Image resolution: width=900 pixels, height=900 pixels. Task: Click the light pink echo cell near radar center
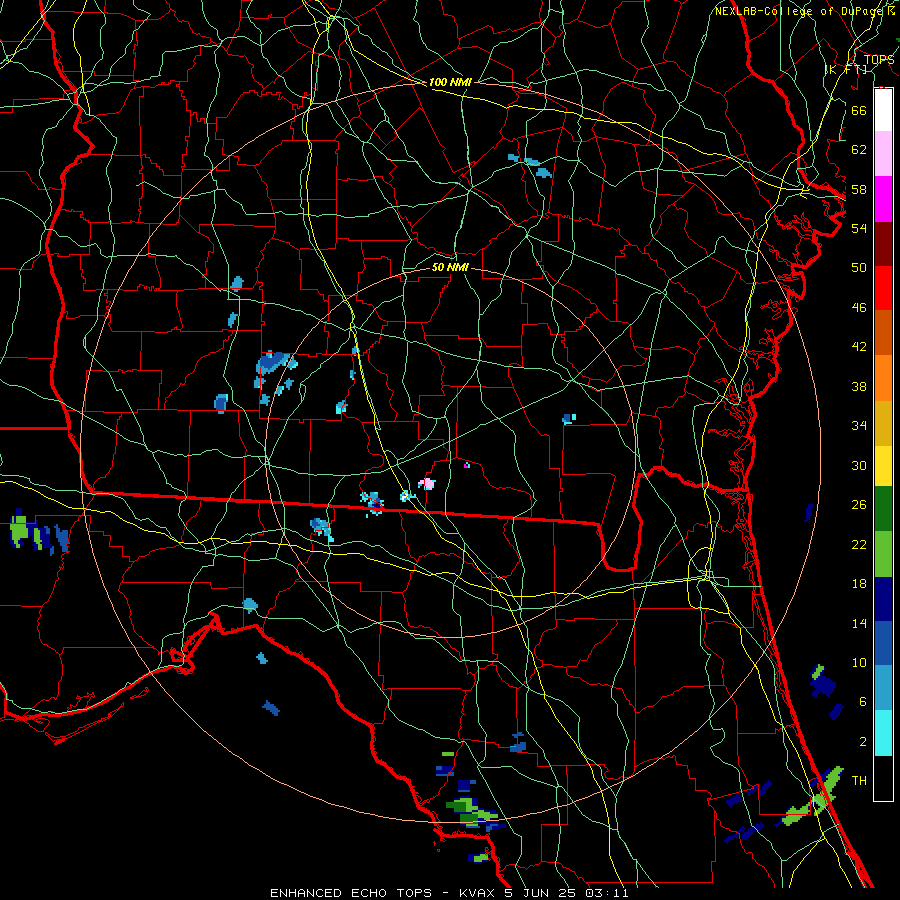tap(427, 483)
